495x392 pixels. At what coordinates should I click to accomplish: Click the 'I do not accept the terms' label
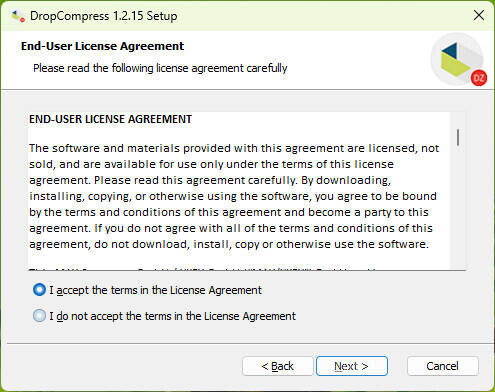(172, 316)
